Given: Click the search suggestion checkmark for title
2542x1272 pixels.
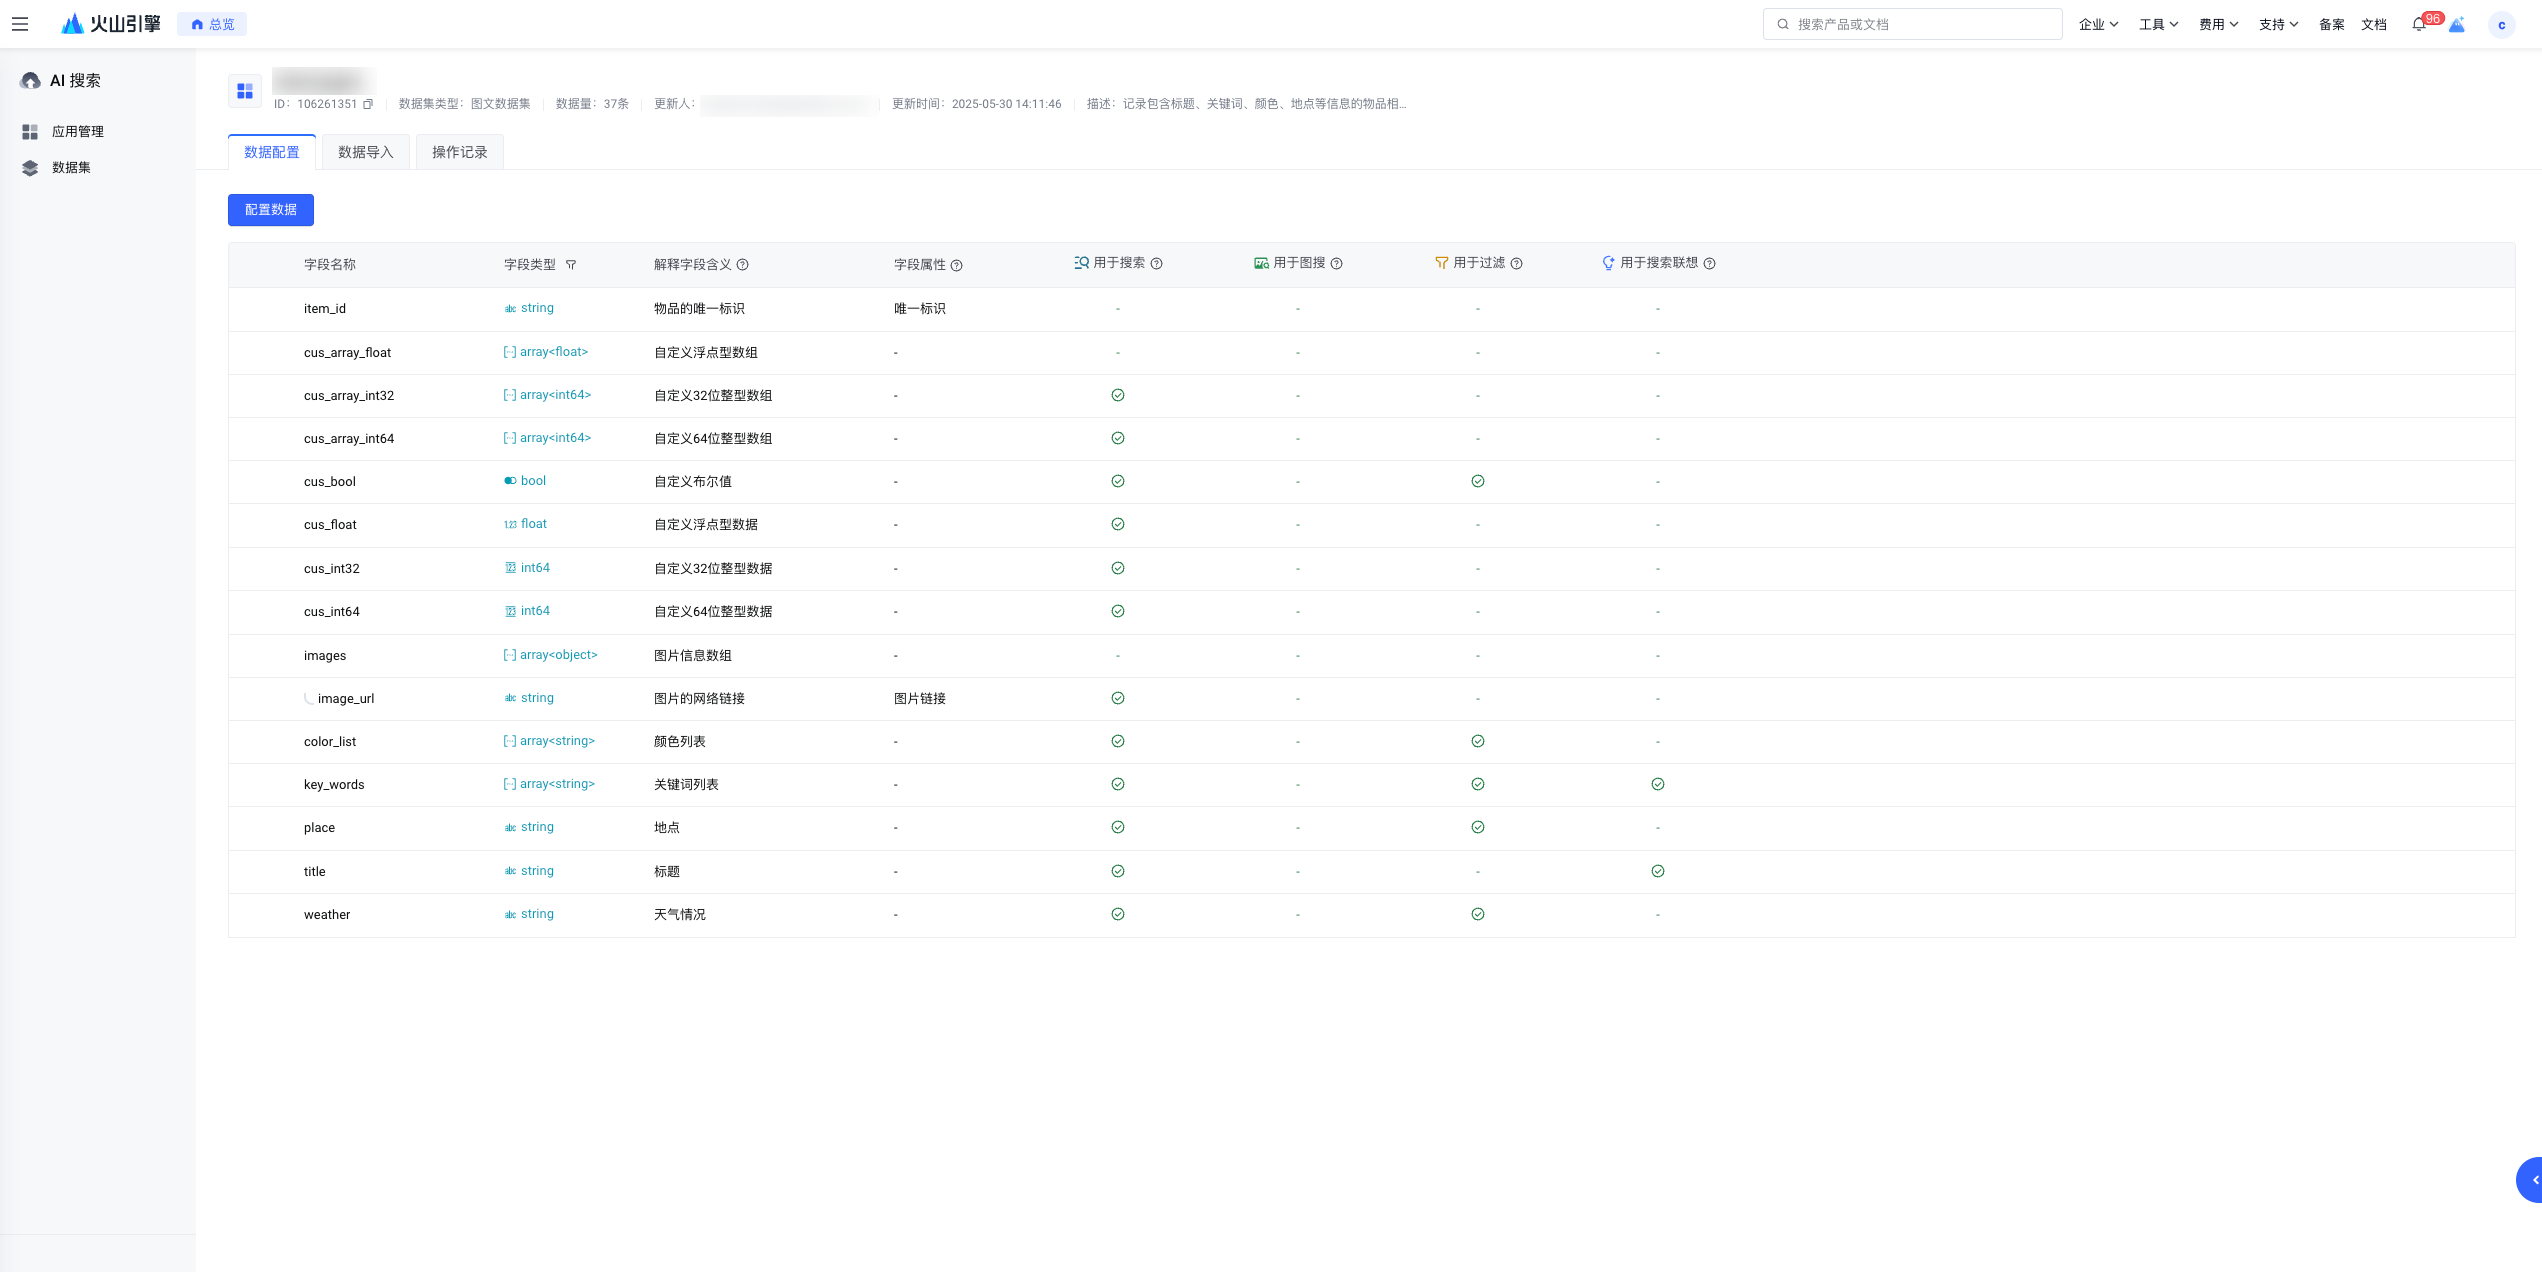Looking at the screenshot, I should tap(1658, 871).
